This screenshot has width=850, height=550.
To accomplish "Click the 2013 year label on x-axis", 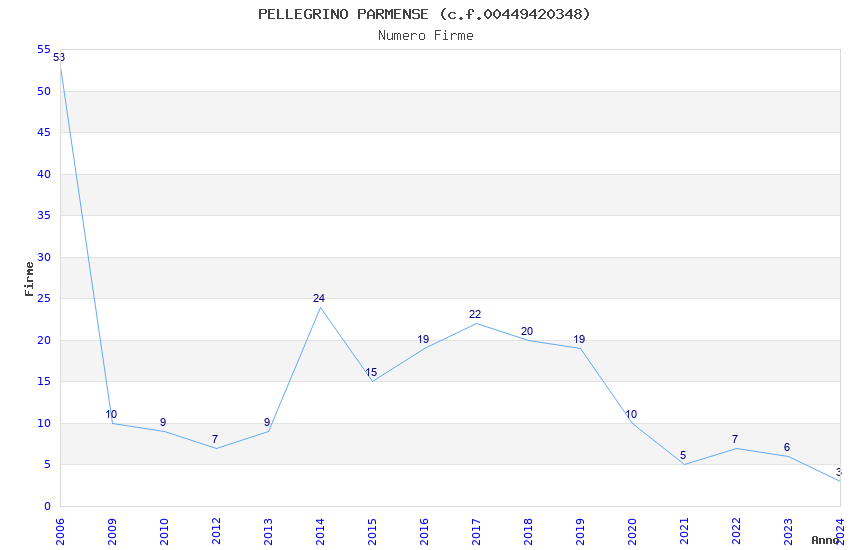I will click(x=268, y=528).
